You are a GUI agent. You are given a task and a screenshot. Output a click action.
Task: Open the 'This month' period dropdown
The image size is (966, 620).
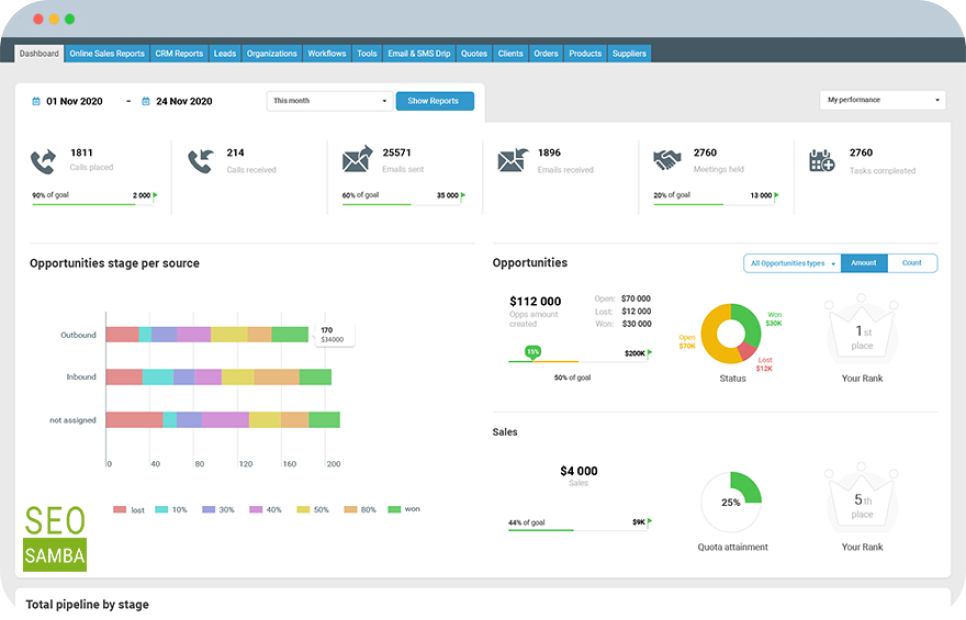[328, 101]
